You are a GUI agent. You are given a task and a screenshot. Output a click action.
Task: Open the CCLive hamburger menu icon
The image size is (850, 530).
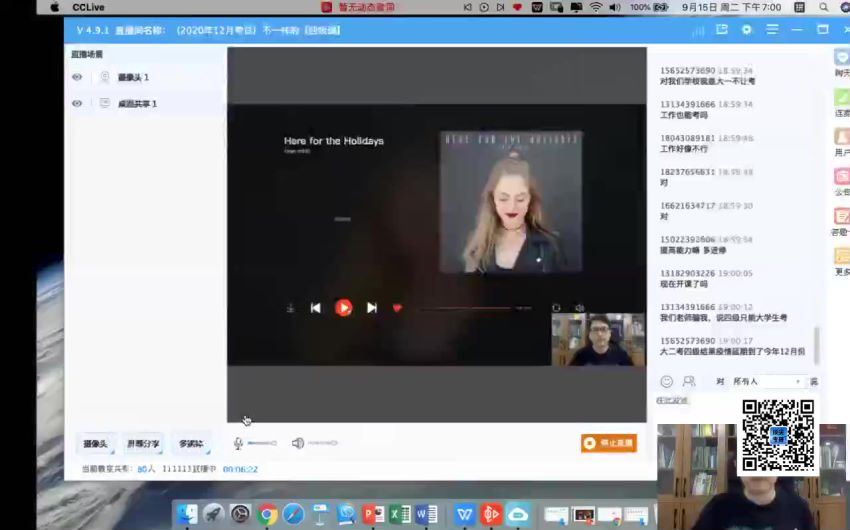tap(772, 30)
